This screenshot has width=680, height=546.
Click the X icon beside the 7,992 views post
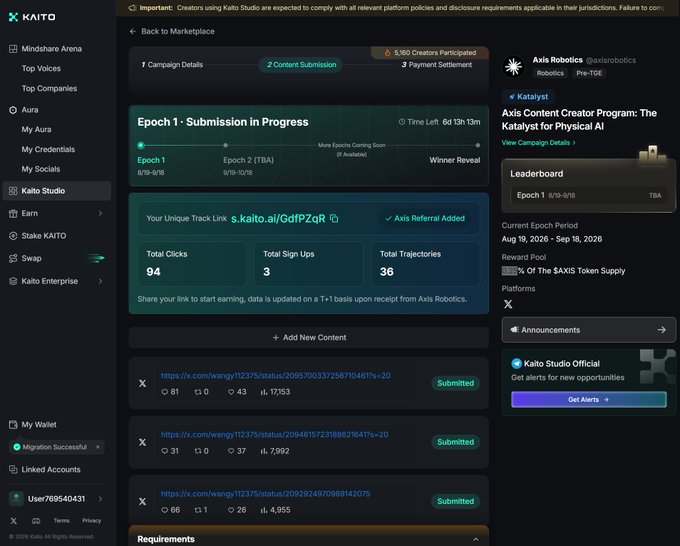[142, 442]
